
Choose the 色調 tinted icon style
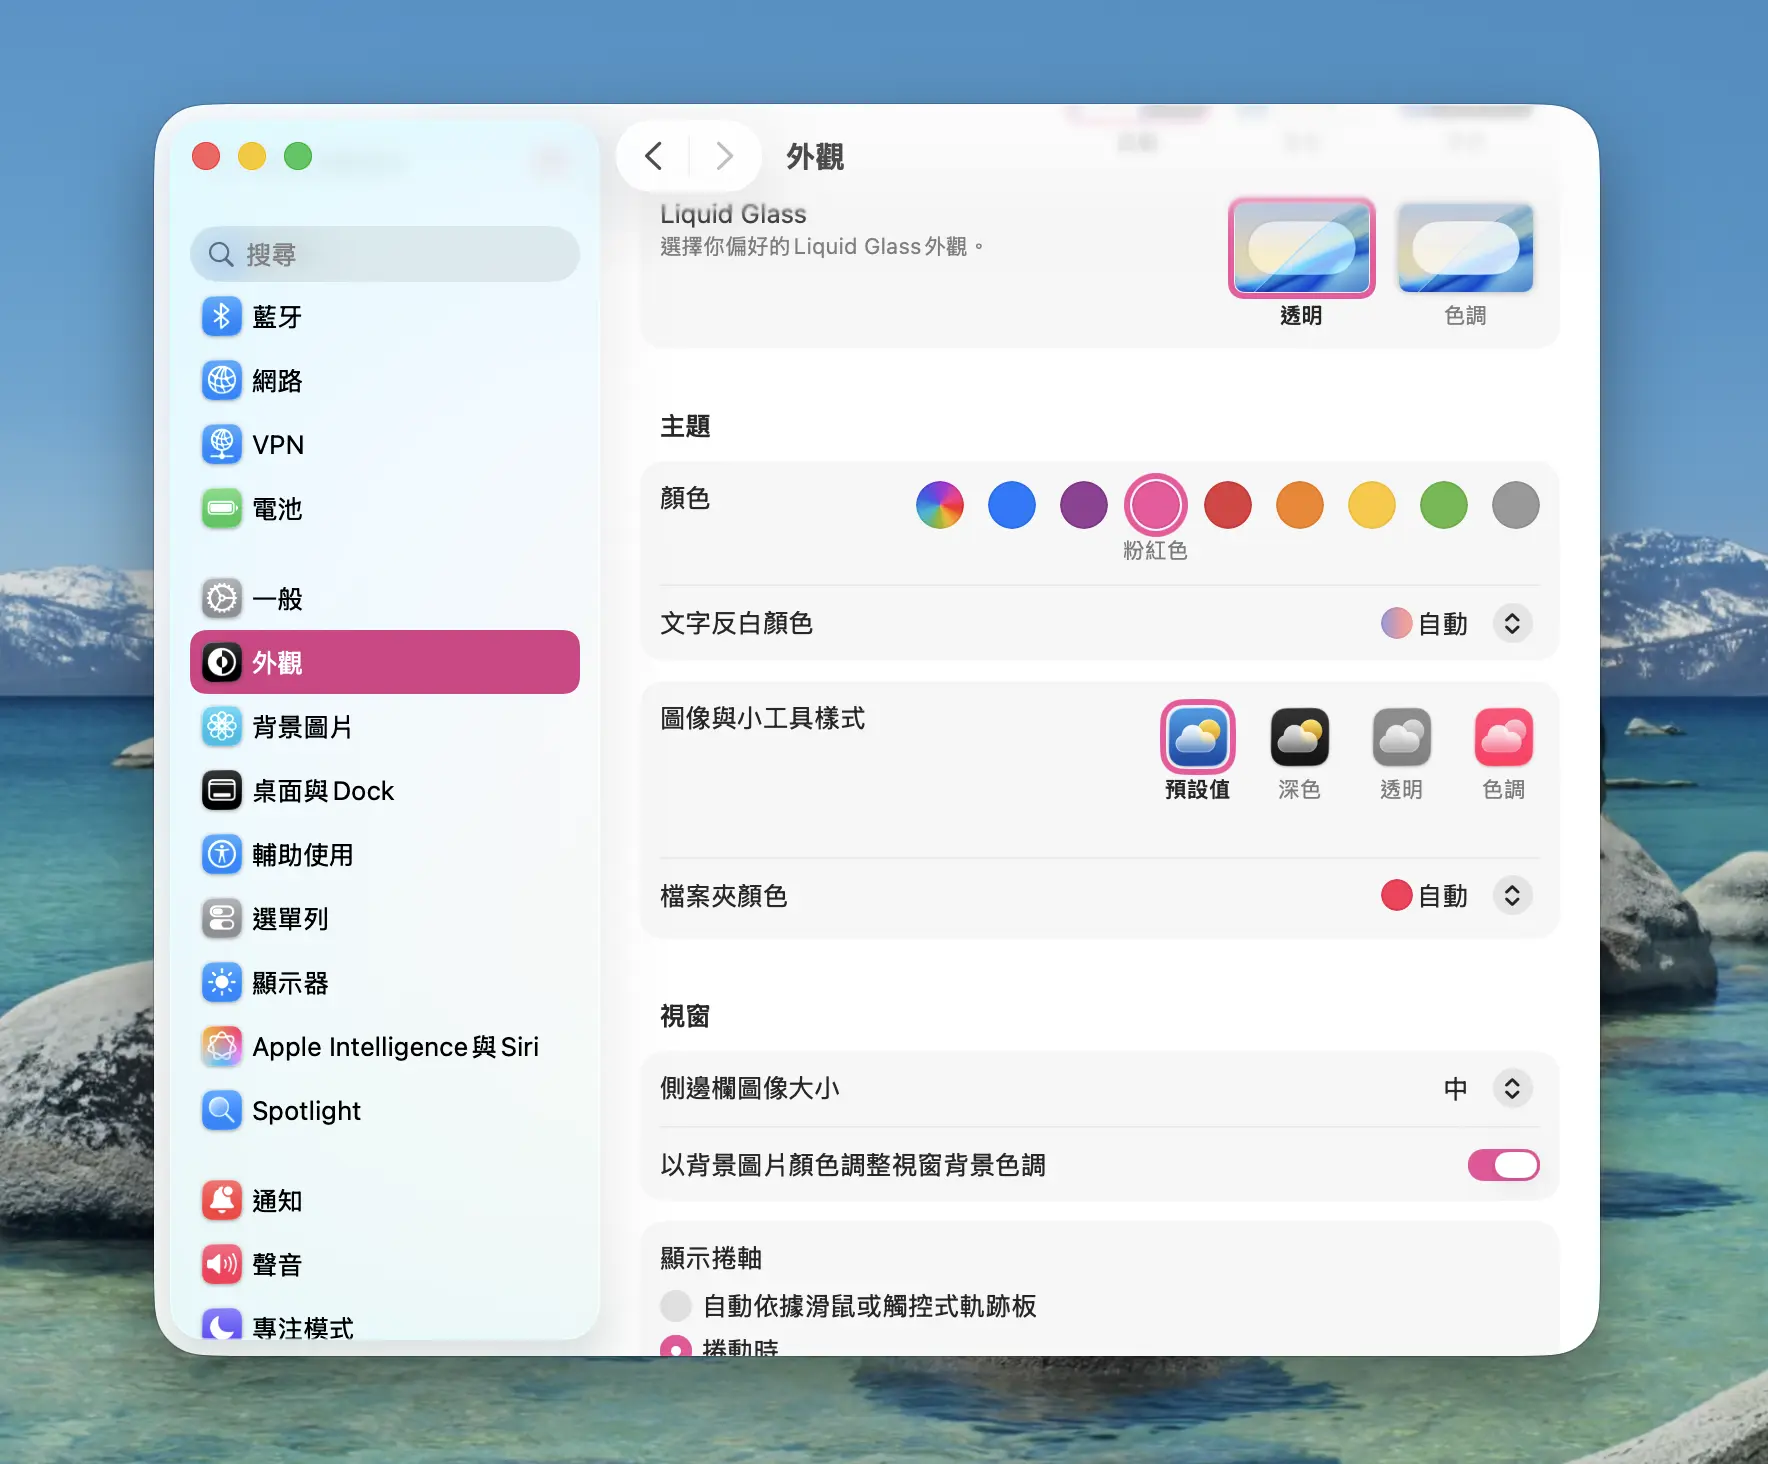click(x=1504, y=738)
